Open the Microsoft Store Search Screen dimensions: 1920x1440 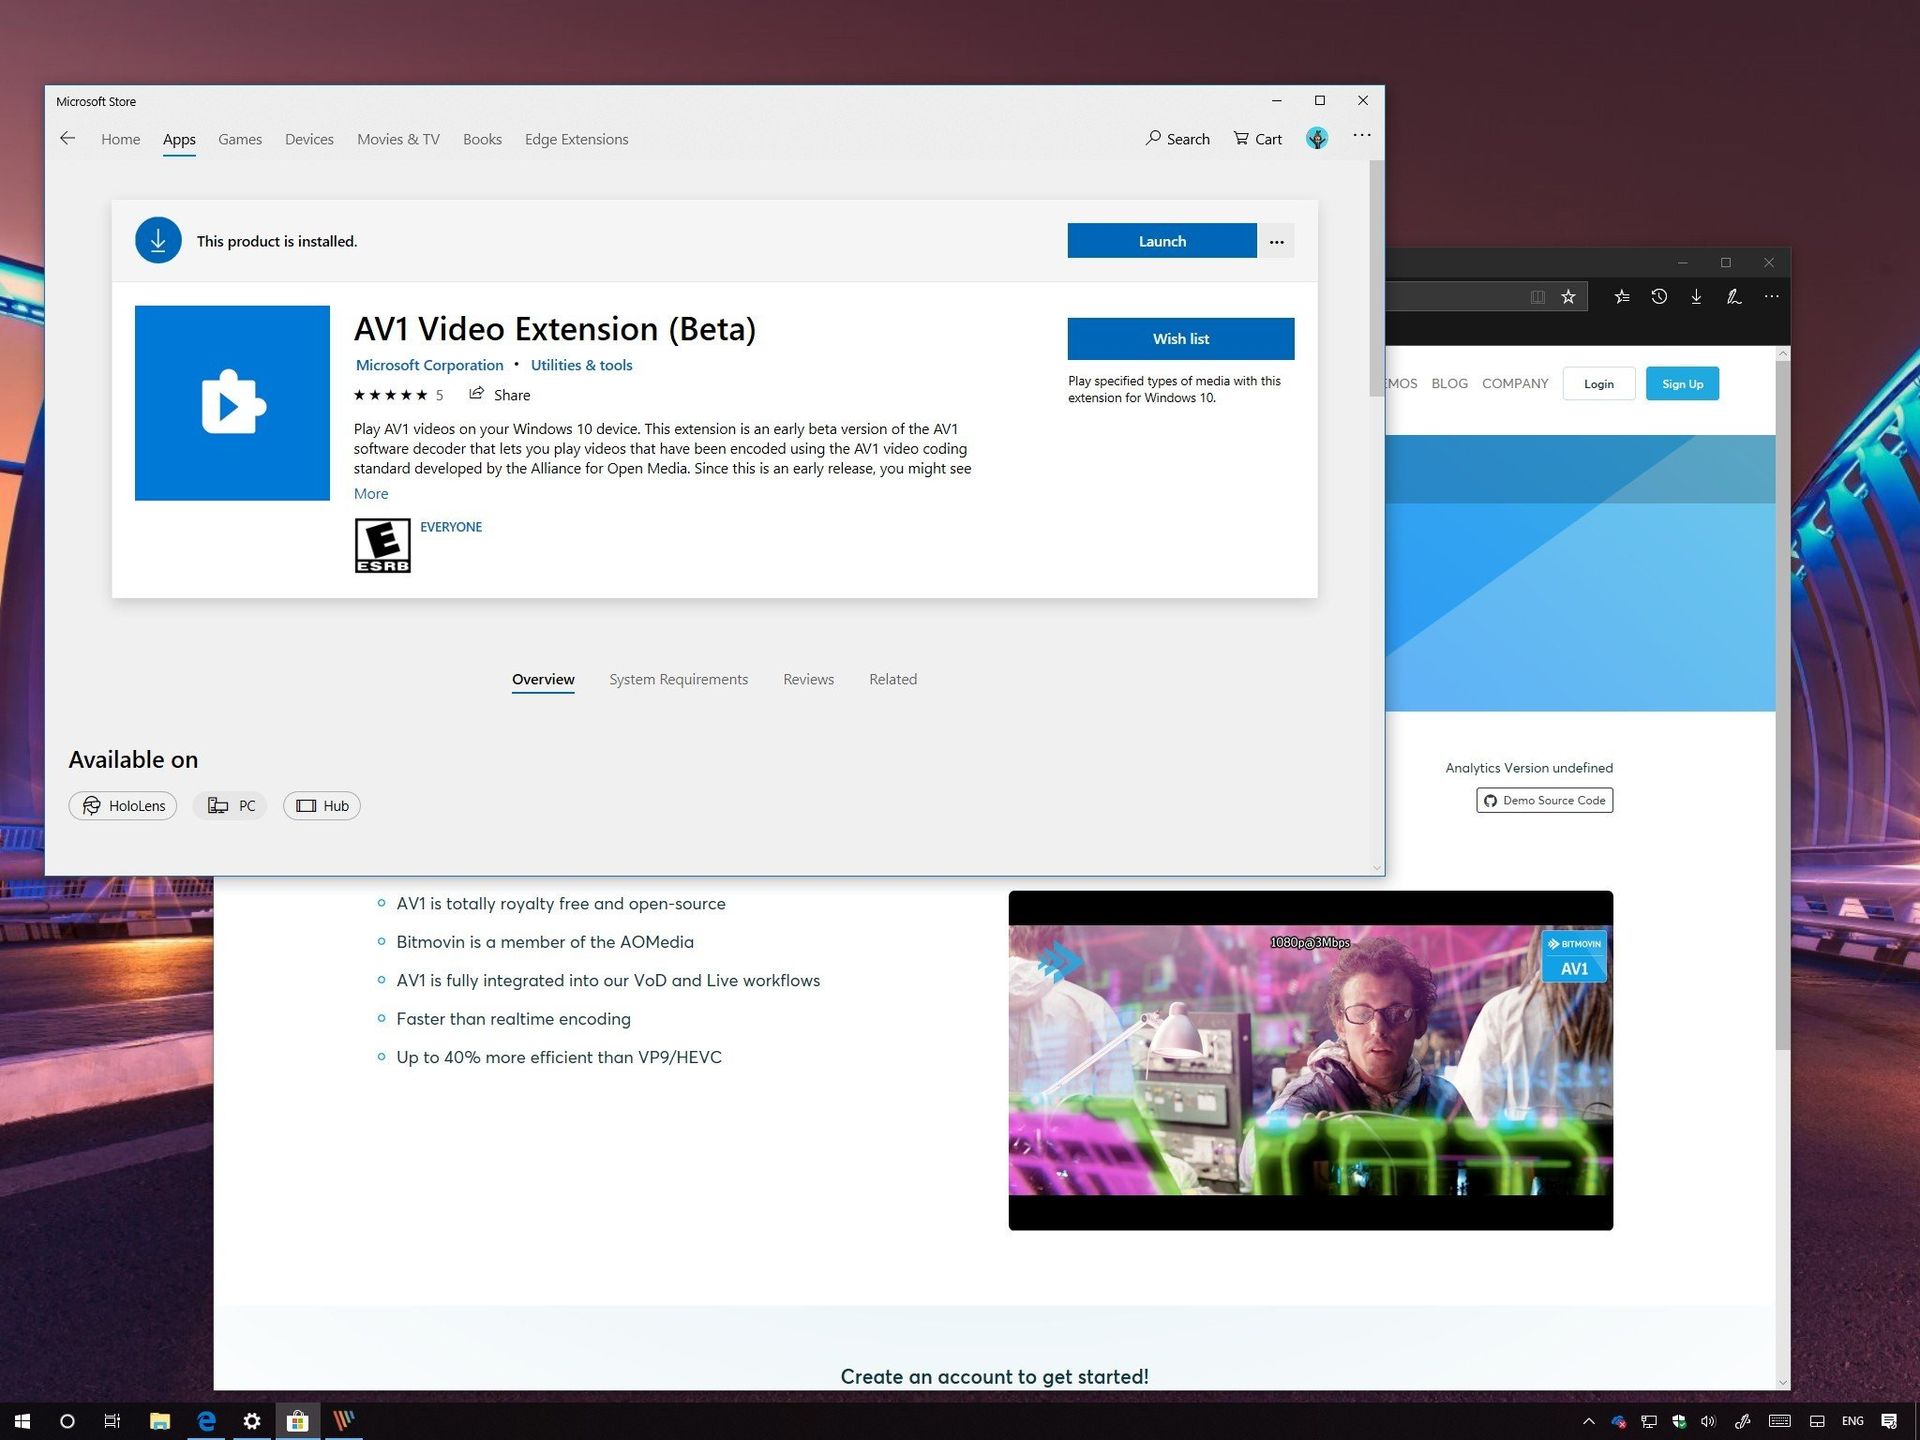pyautogui.click(x=1177, y=139)
